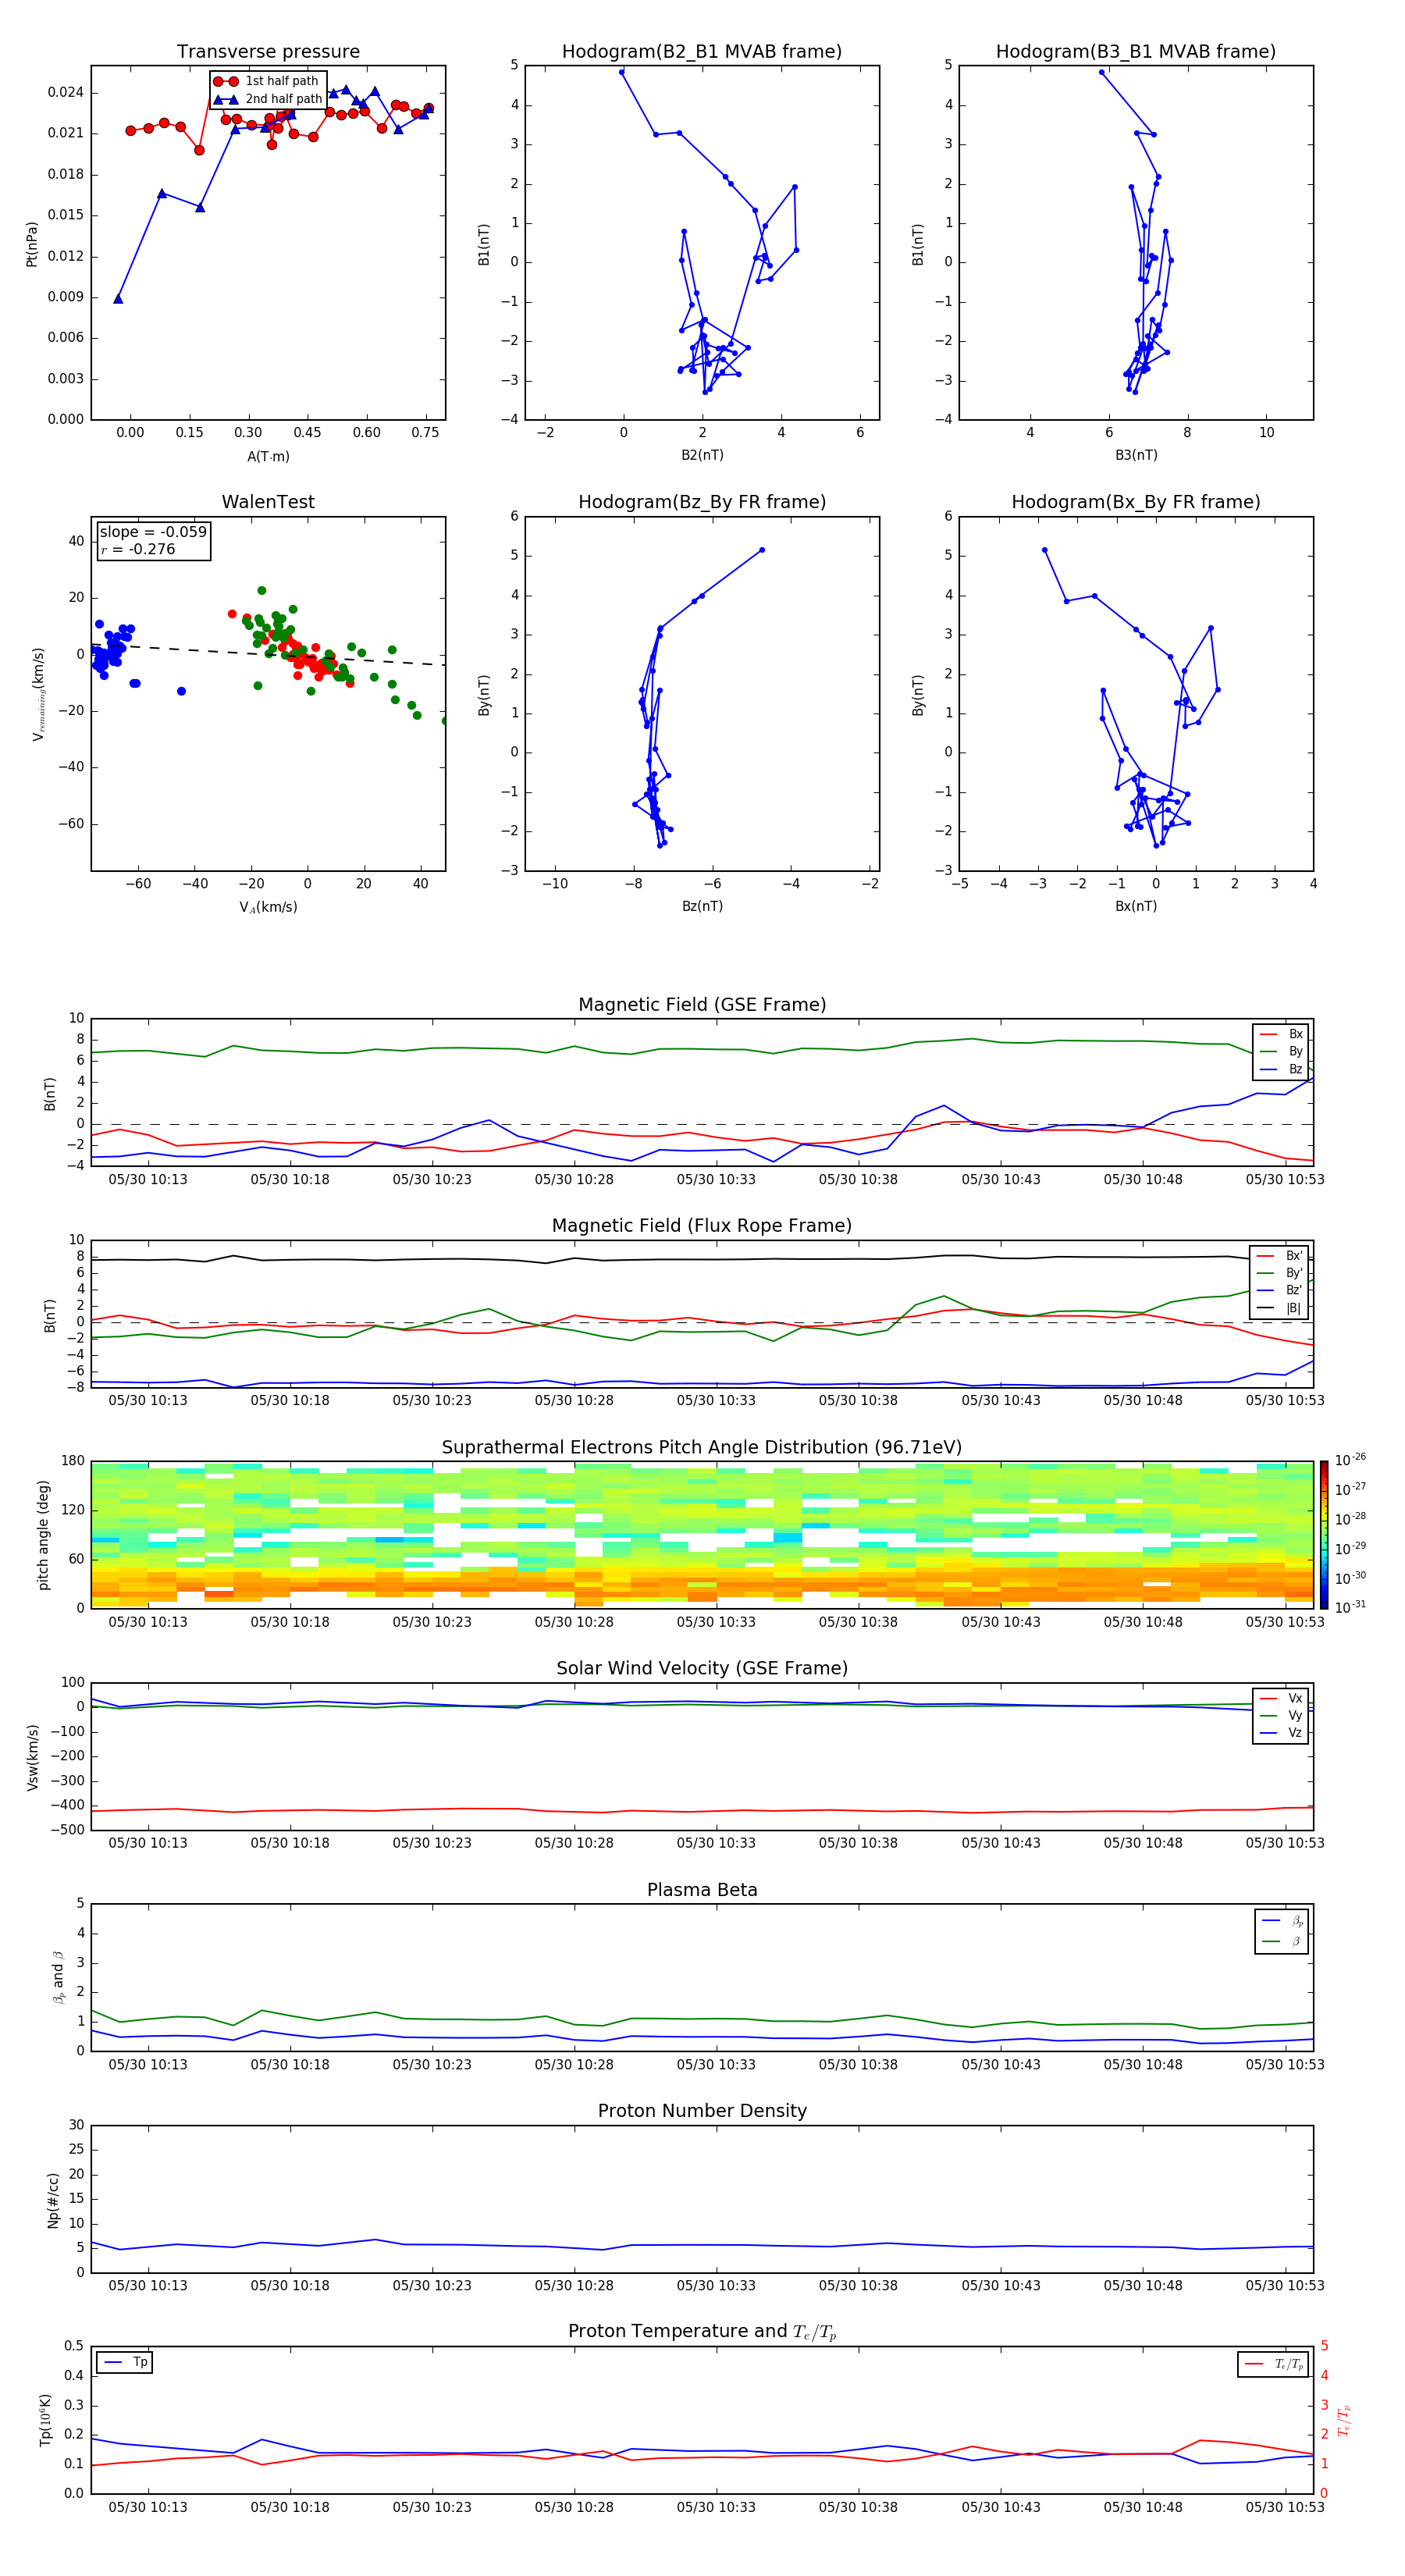This screenshot has height=2576, width=1405.
Task: Select '2nd half path' legend entry
Action: (268, 99)
